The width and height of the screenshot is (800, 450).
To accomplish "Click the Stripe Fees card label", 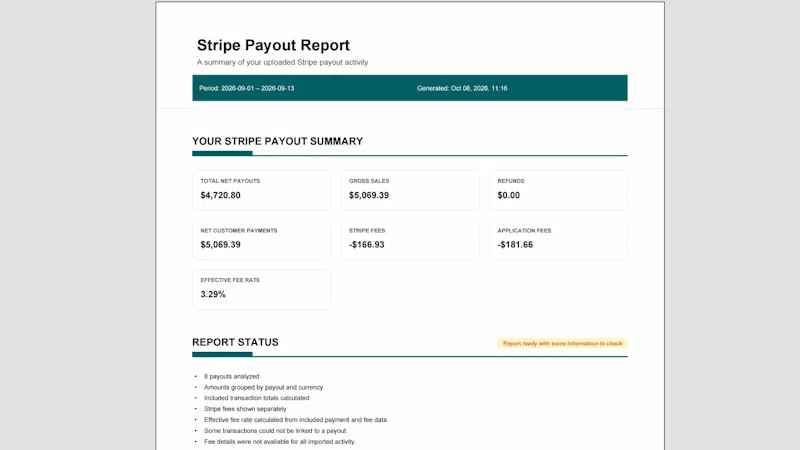I will coord(367,231).
